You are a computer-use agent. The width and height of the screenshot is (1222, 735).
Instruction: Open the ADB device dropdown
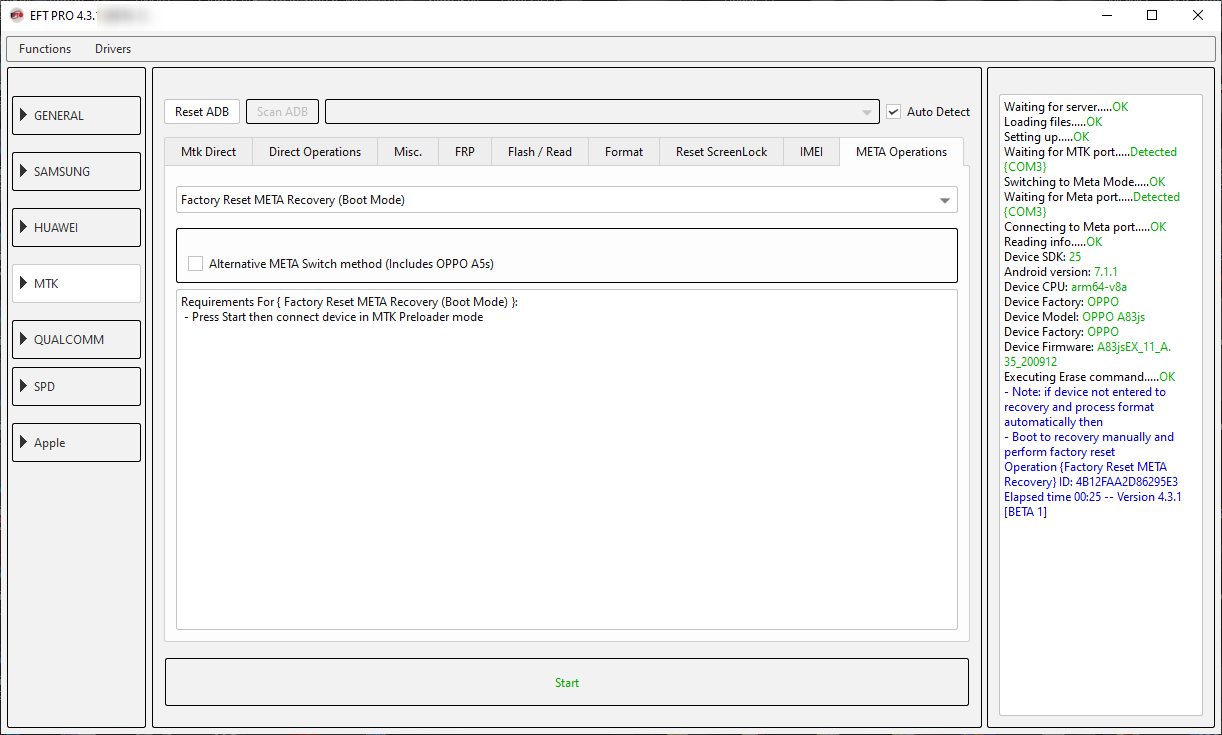pyautogui.click(x=602, y=112)
